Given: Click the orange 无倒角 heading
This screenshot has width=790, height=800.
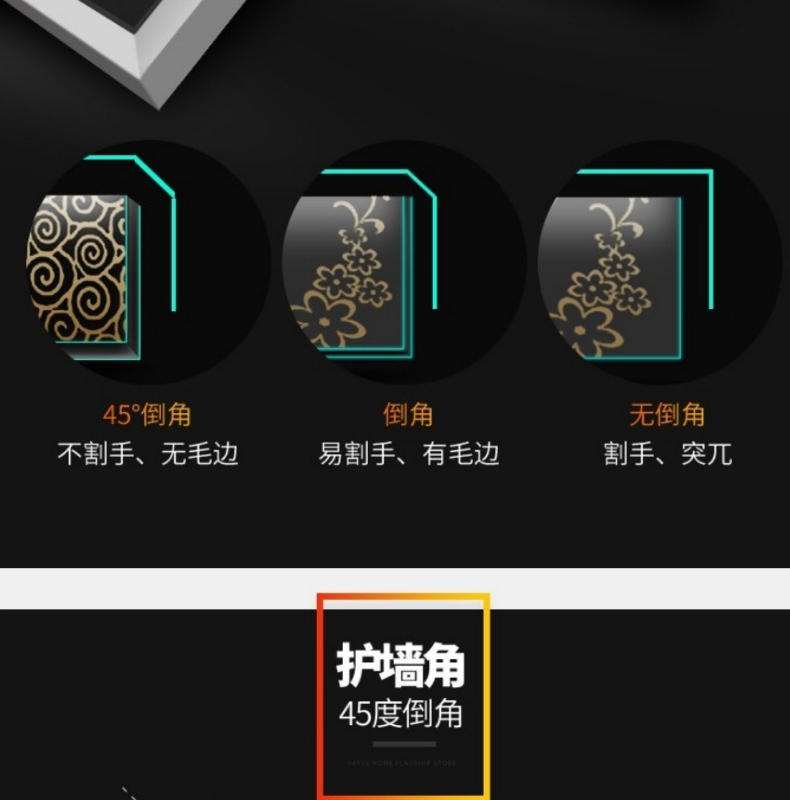Looking at the screenshot, I should 667,414.
